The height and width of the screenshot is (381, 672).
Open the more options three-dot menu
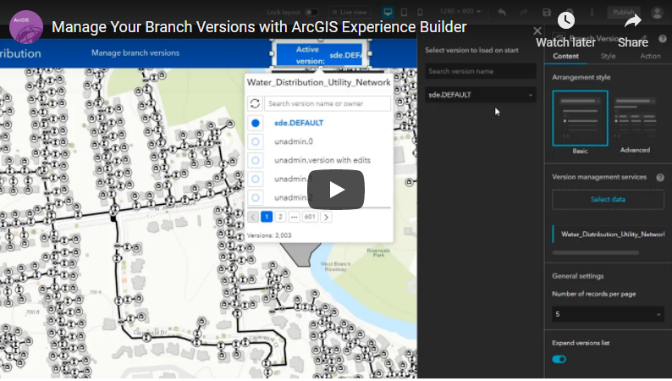(592, 12)
